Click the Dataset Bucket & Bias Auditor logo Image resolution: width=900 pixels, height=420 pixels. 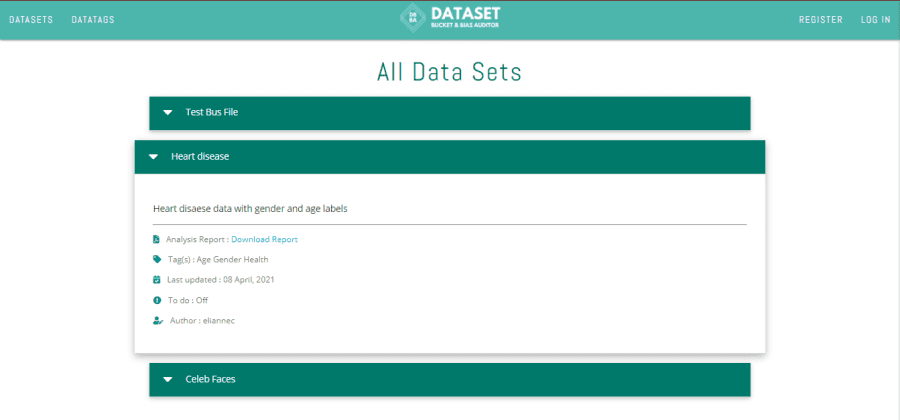tap(450, 19)
